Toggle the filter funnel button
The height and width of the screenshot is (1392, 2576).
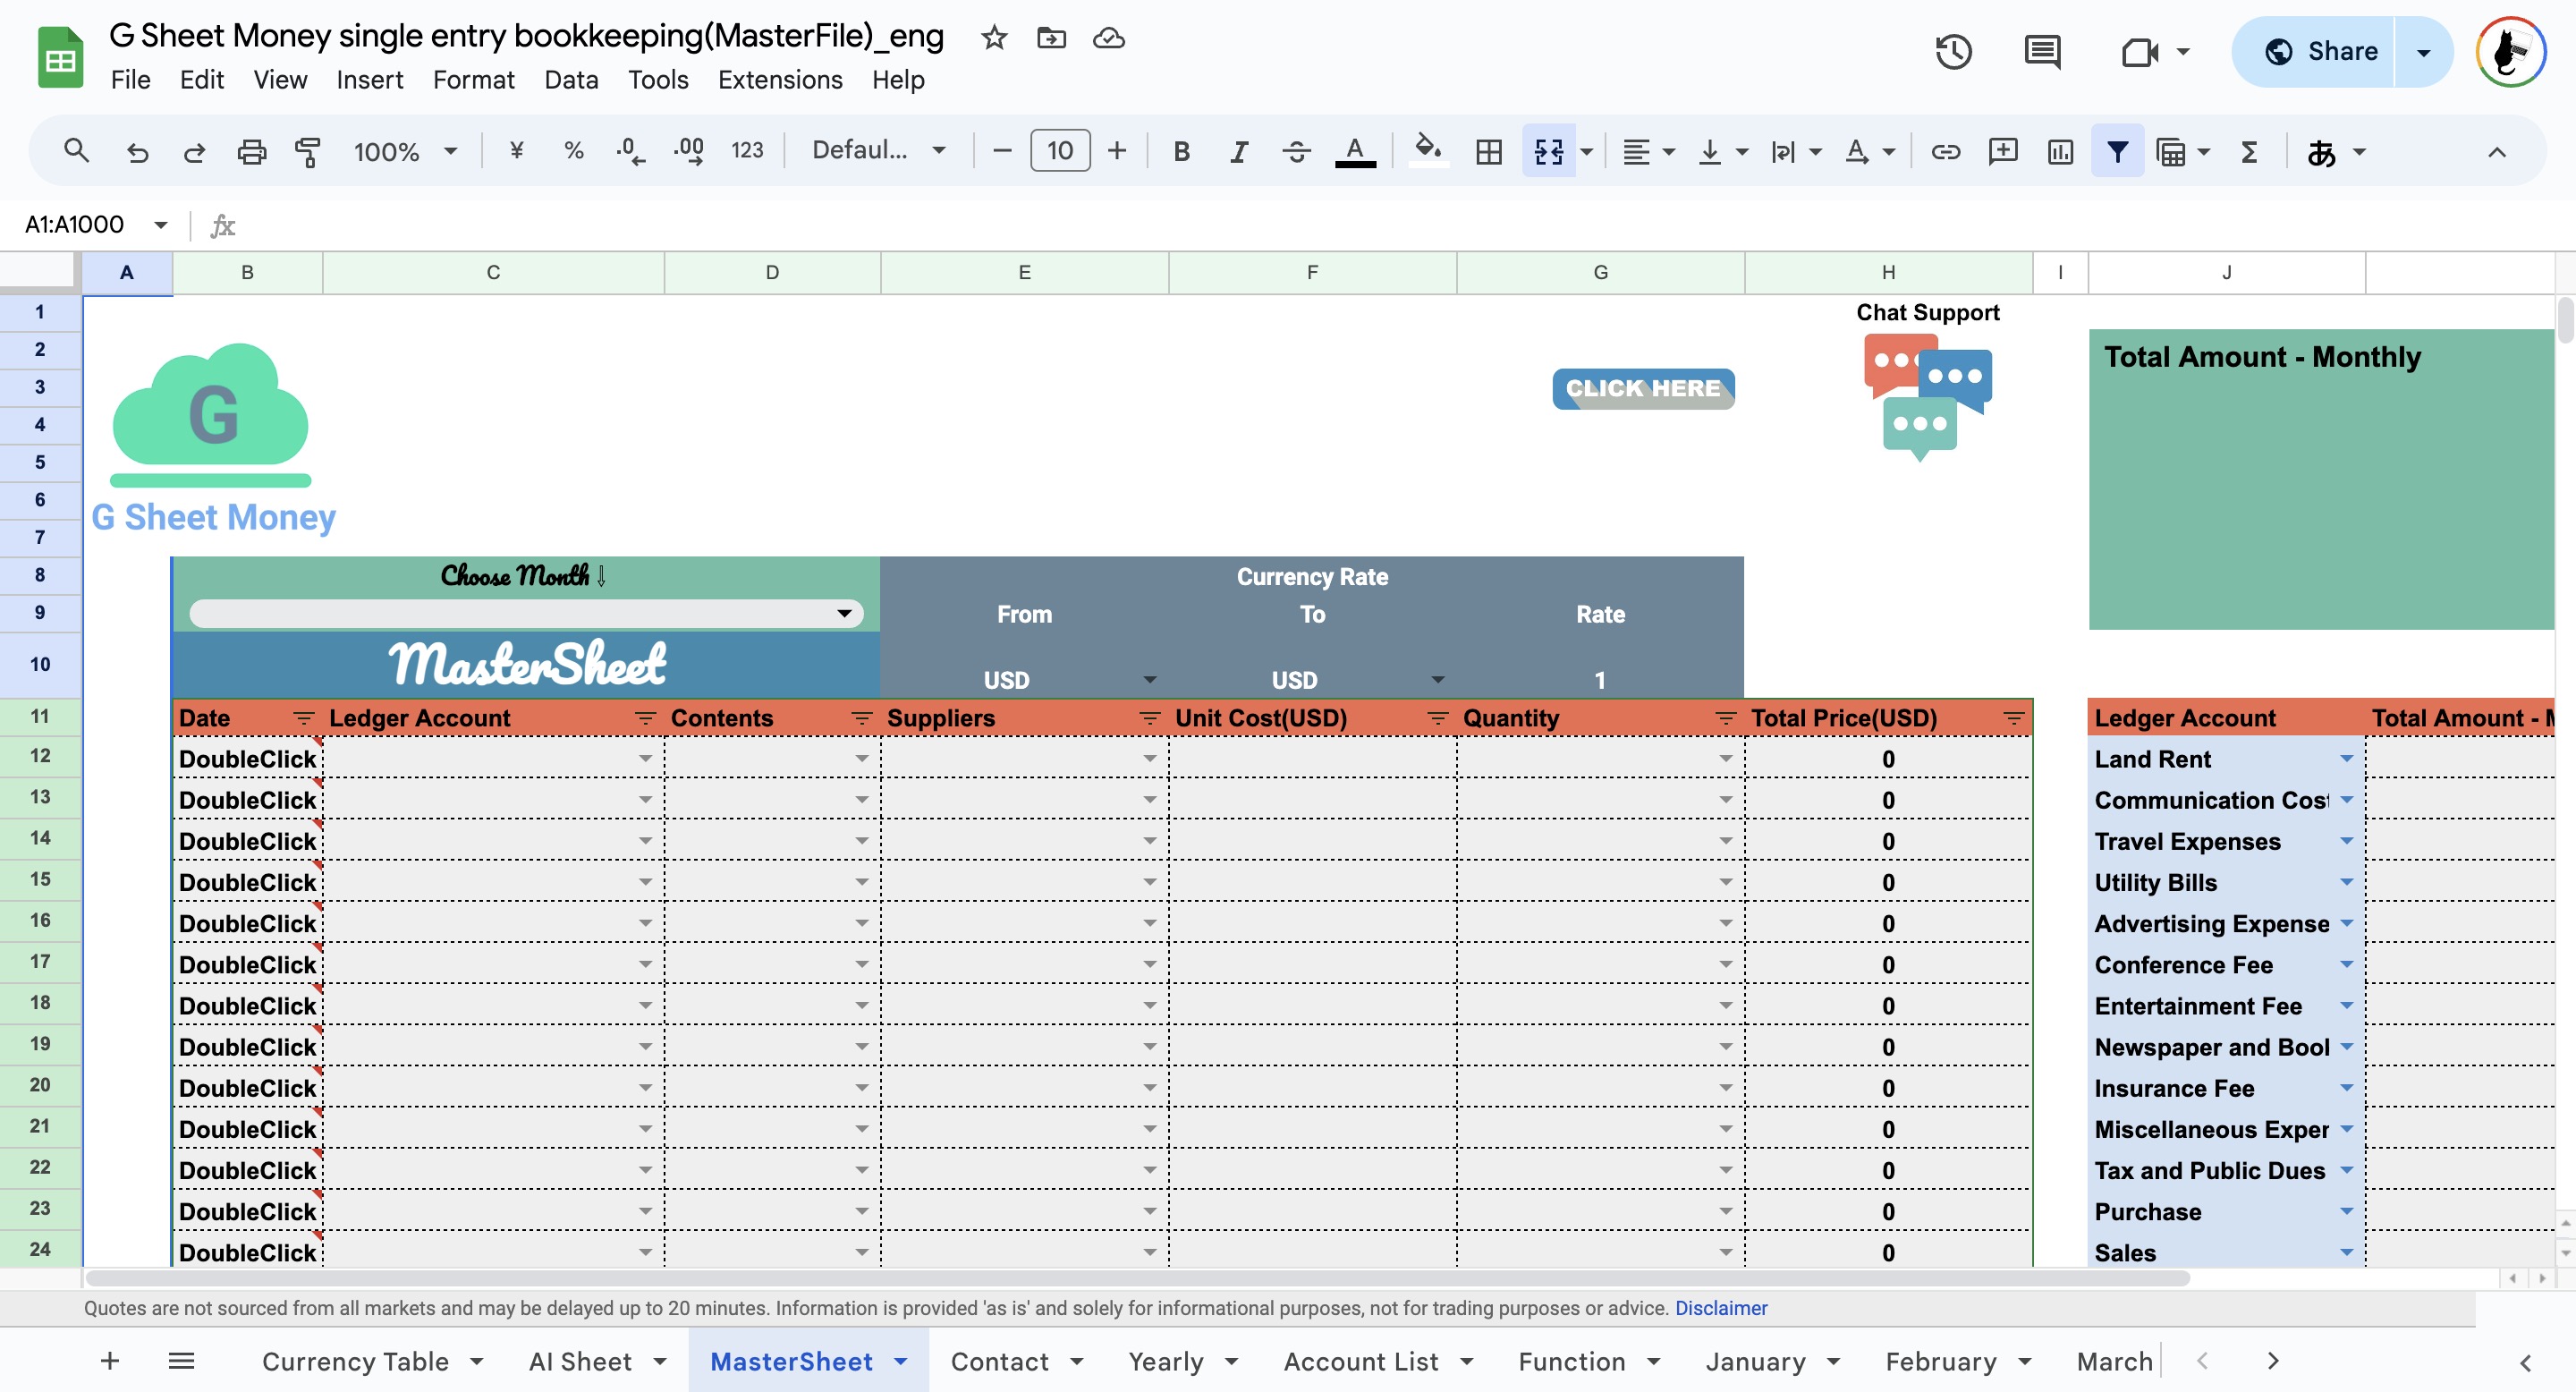coord(2117,151)
